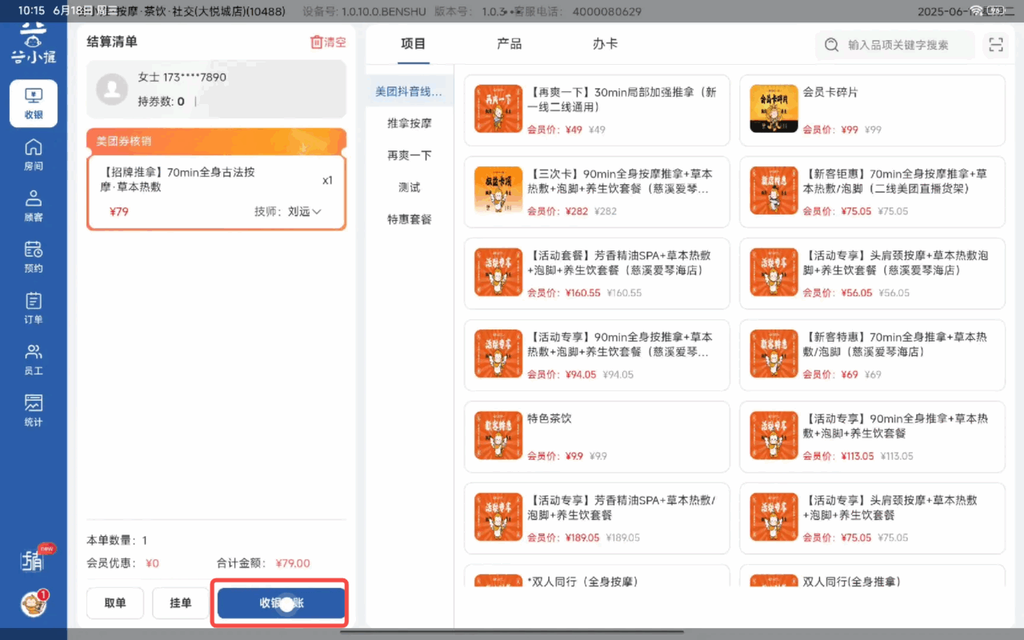
Task: Open thumbnail of 会员卡碎片 item
Action: (x=774, y=108)
